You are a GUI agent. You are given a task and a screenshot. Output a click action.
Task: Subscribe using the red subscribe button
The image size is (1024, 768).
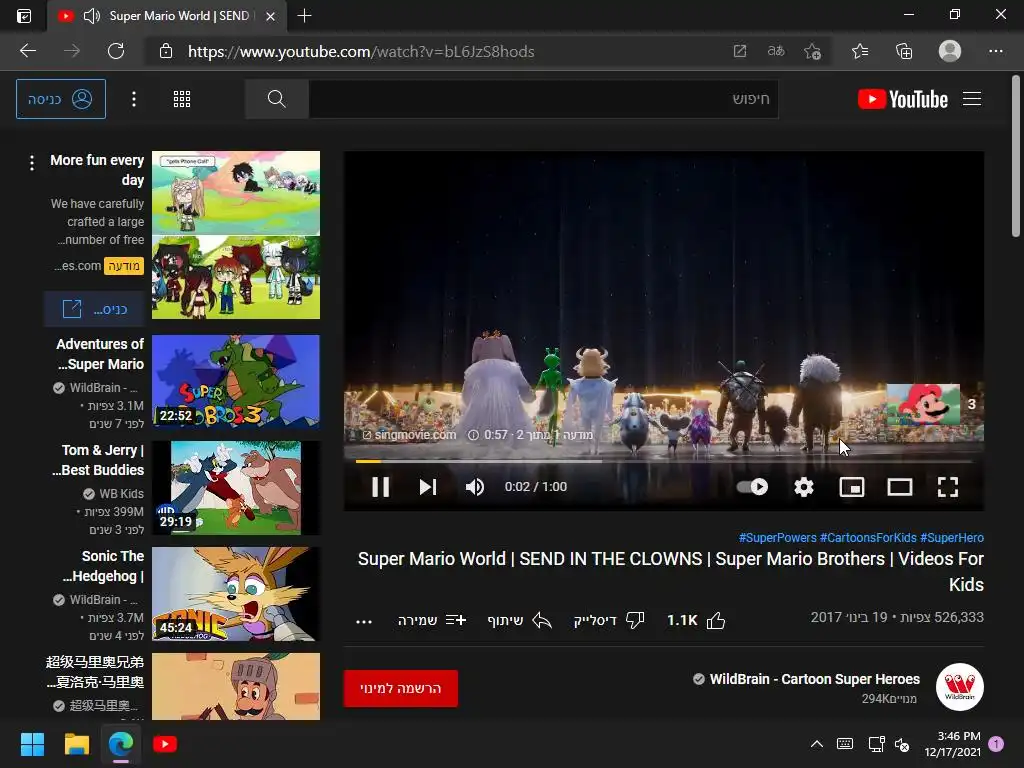point(400,688)
